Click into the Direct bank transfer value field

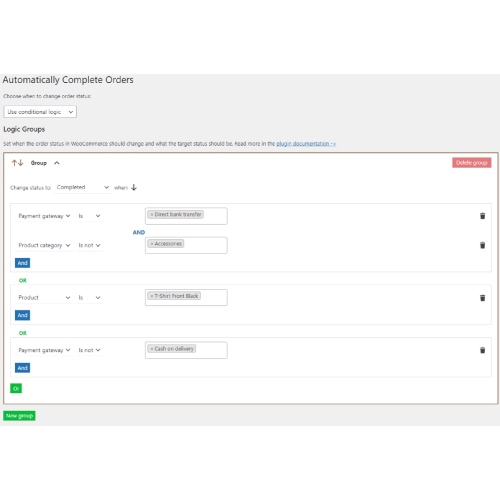tap(186, 216)
